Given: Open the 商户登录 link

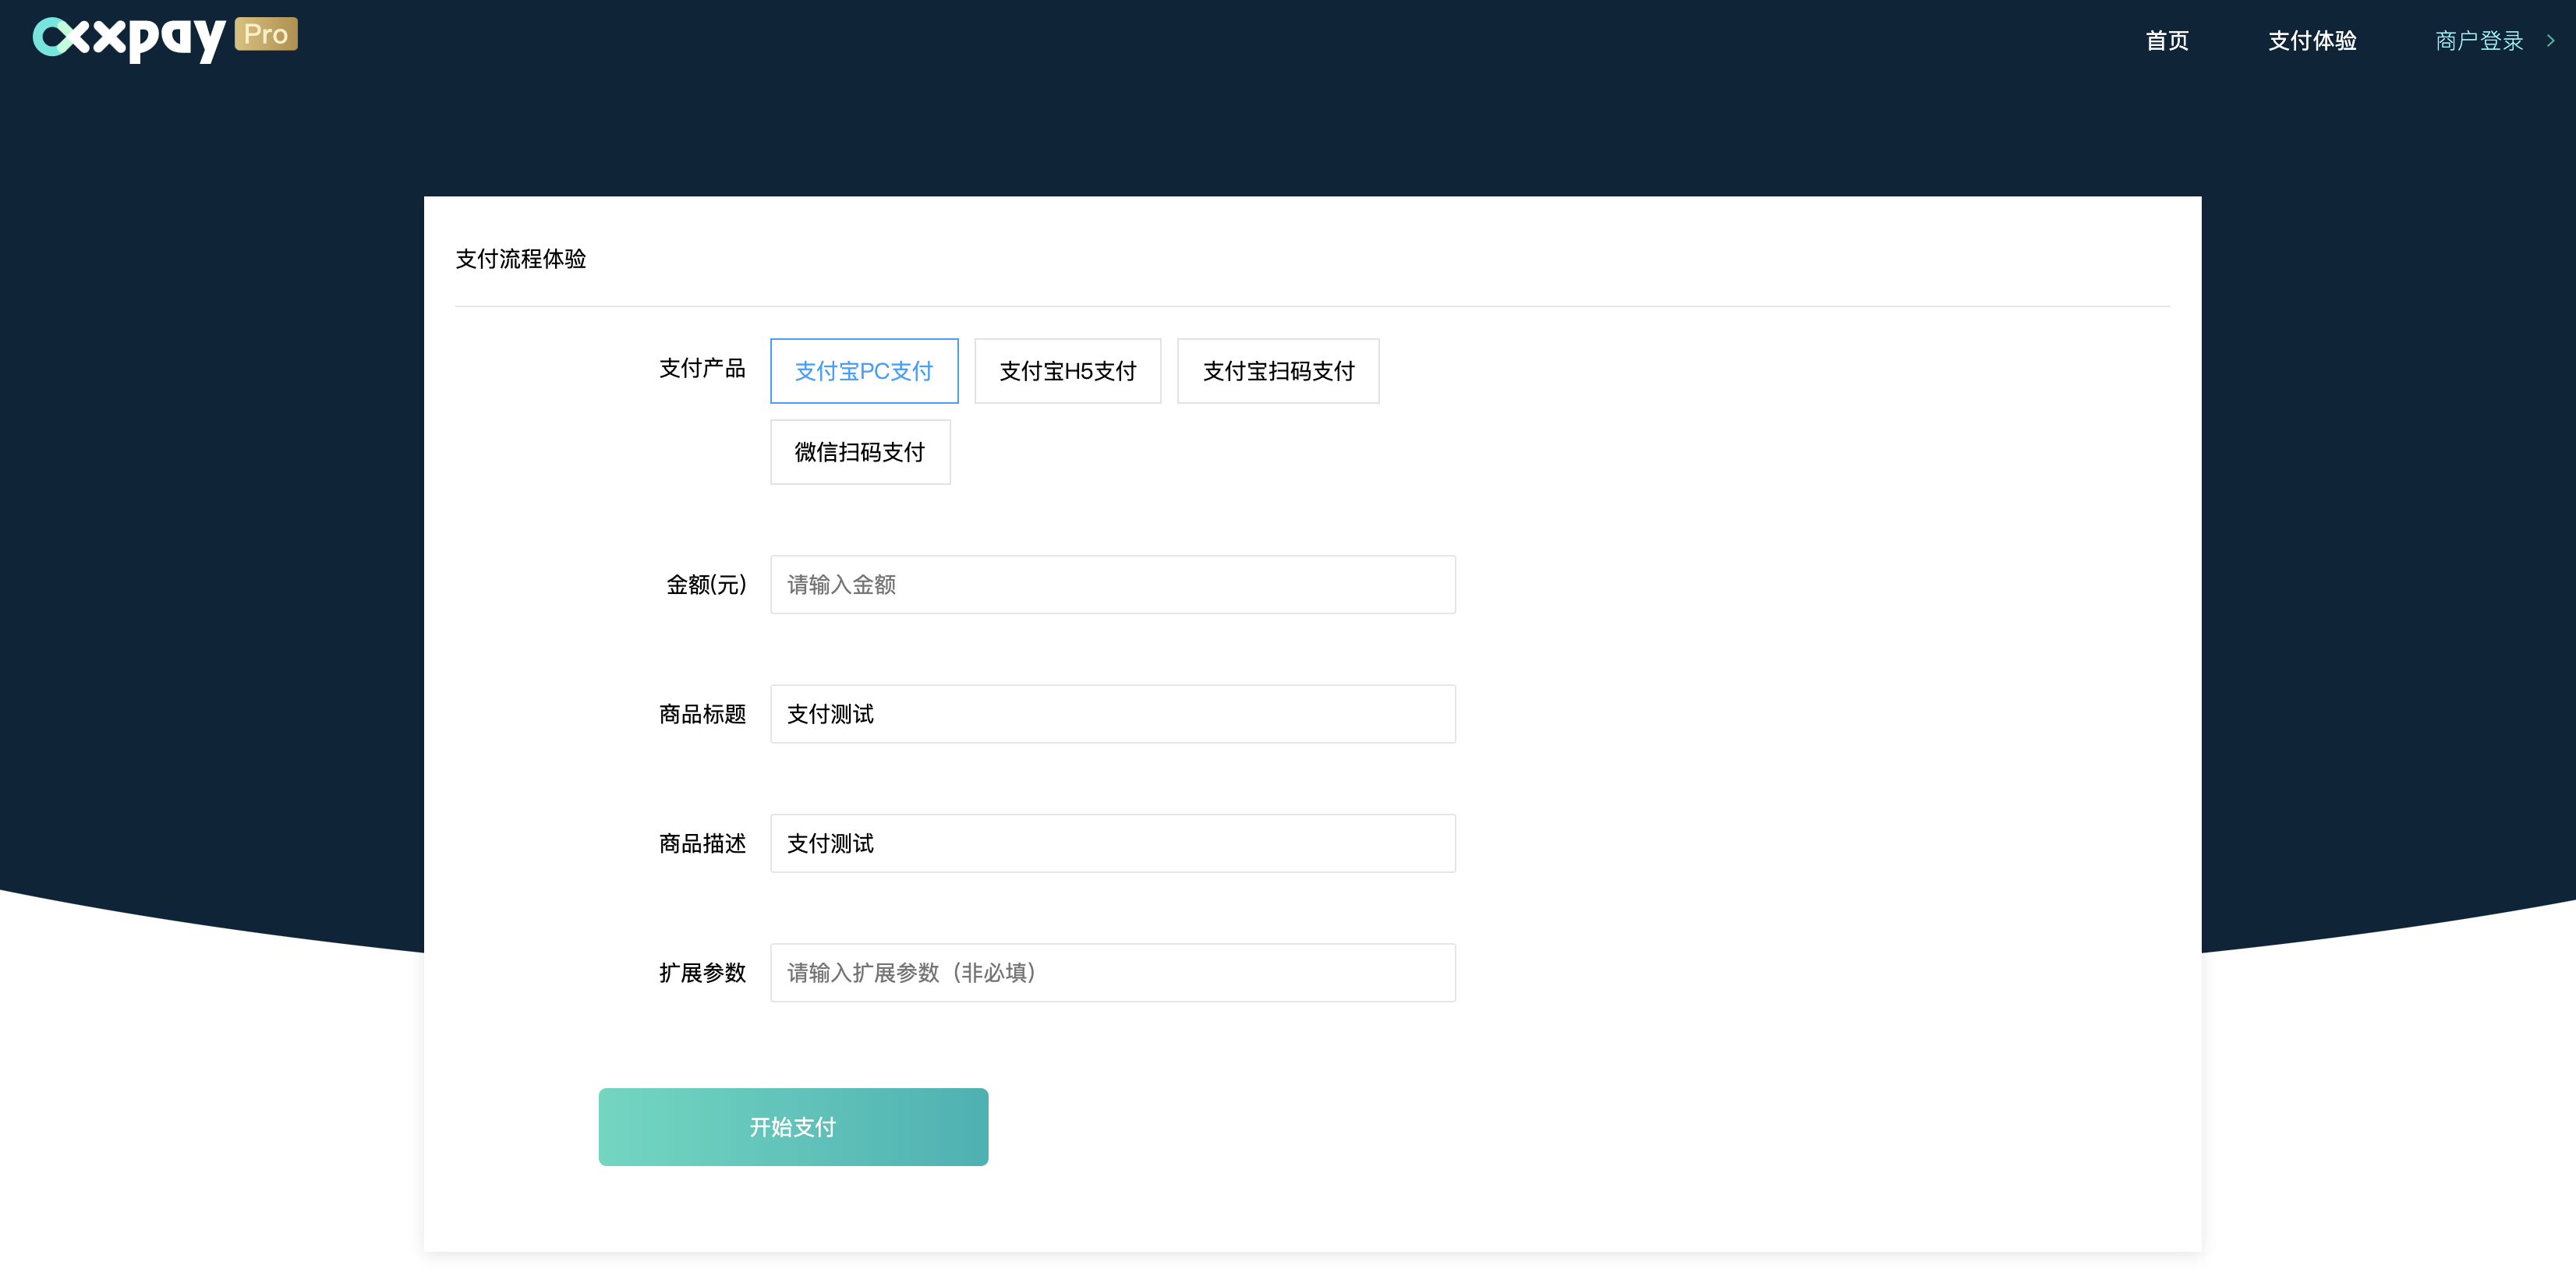Looking at the screenshot, I should click(x=2479, y=41).
